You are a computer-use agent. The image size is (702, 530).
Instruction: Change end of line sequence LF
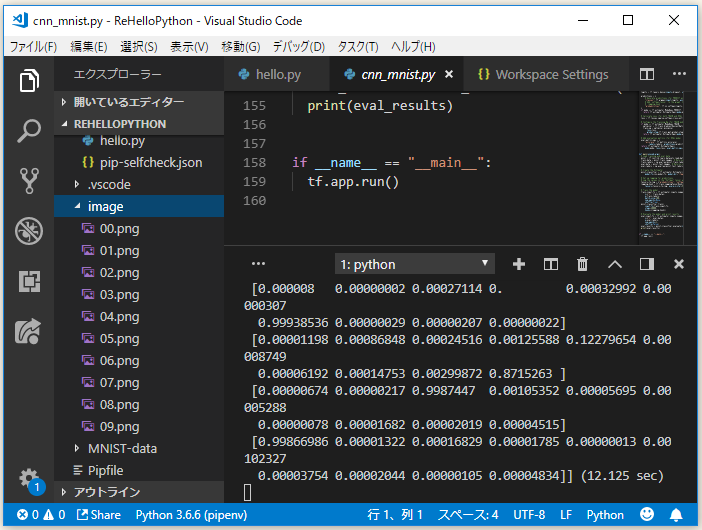click(566, 515)
